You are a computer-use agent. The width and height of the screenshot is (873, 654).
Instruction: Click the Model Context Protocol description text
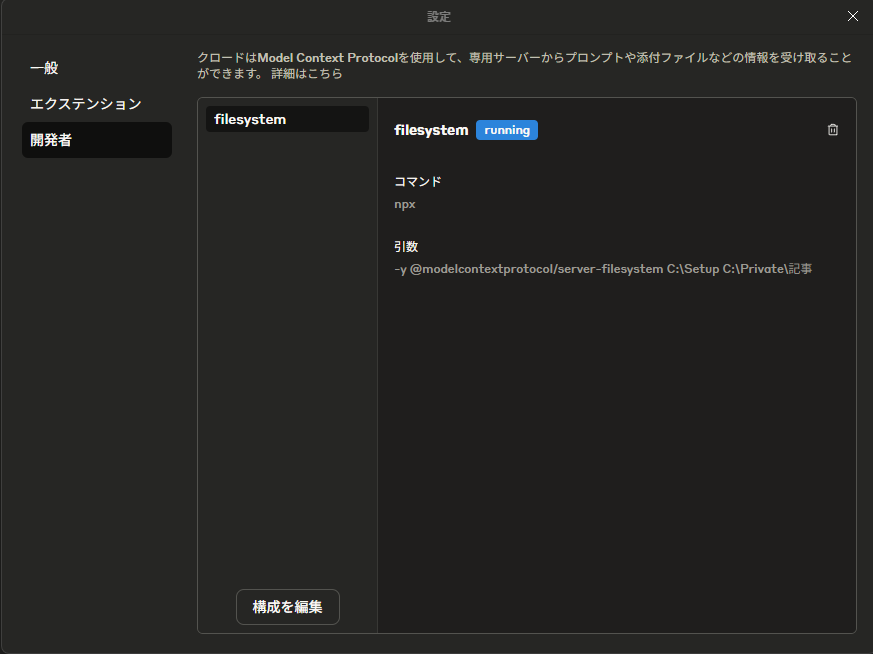point(450,58)
